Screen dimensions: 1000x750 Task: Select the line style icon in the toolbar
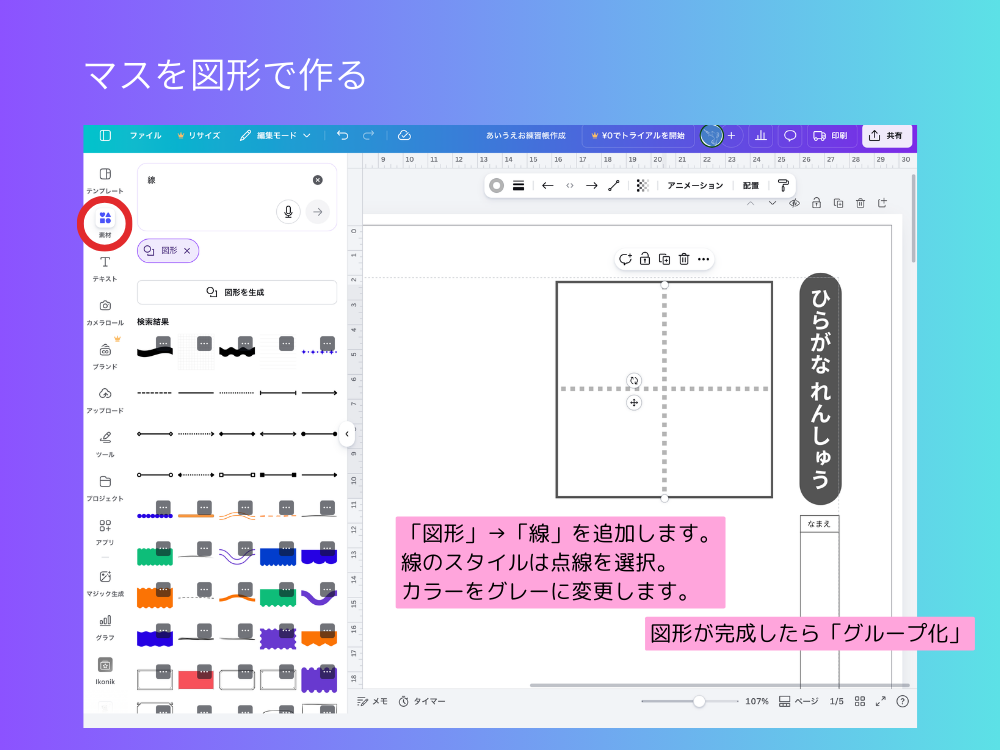(518, 186)
